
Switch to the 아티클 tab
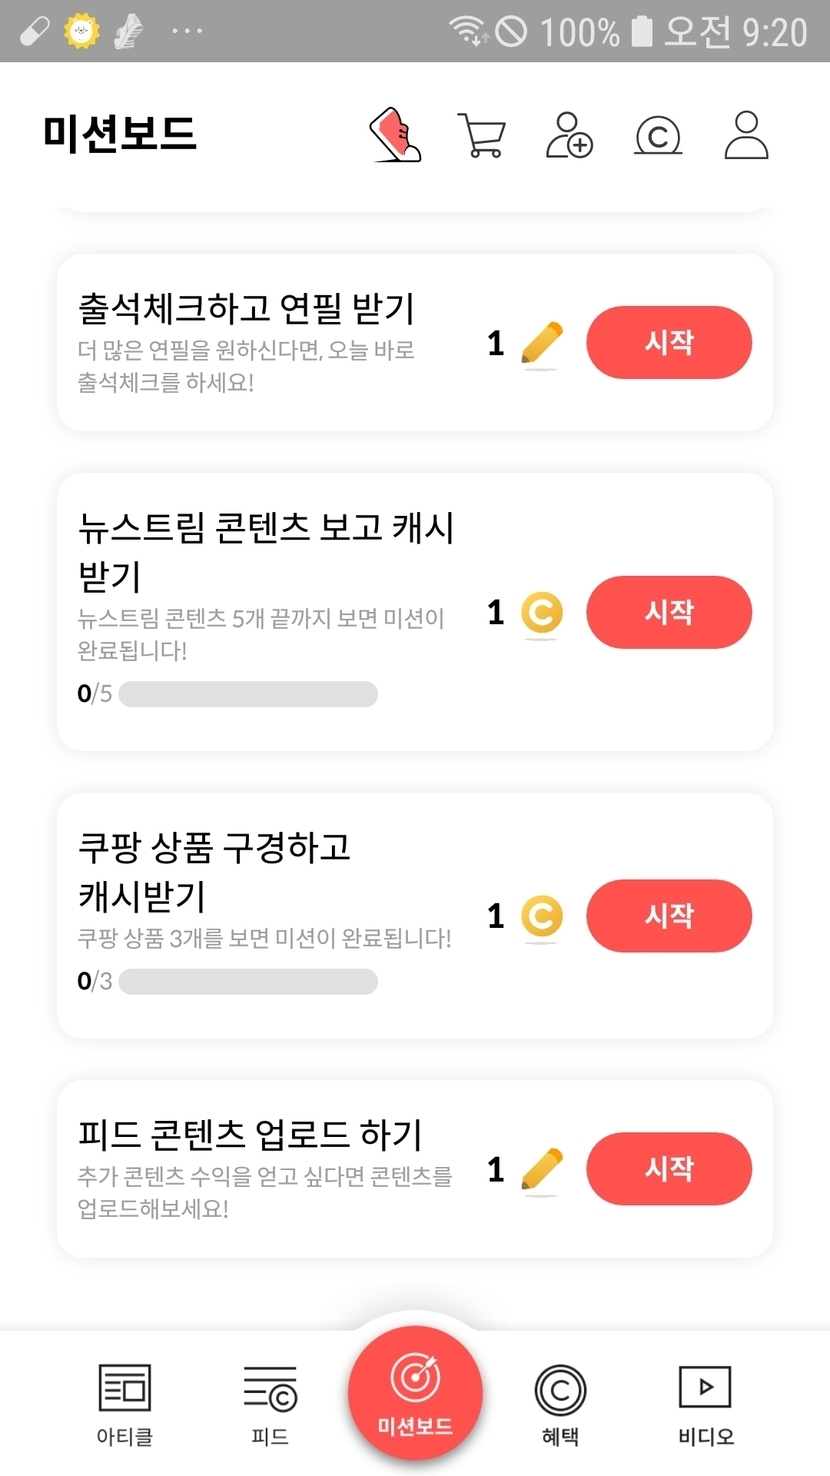tap(125, 1405)
